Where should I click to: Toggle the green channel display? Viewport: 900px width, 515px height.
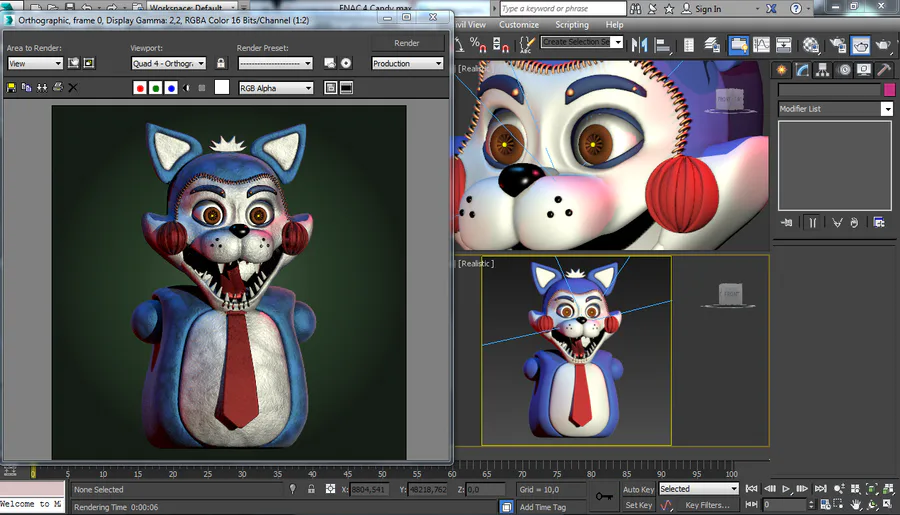point(156,88)
